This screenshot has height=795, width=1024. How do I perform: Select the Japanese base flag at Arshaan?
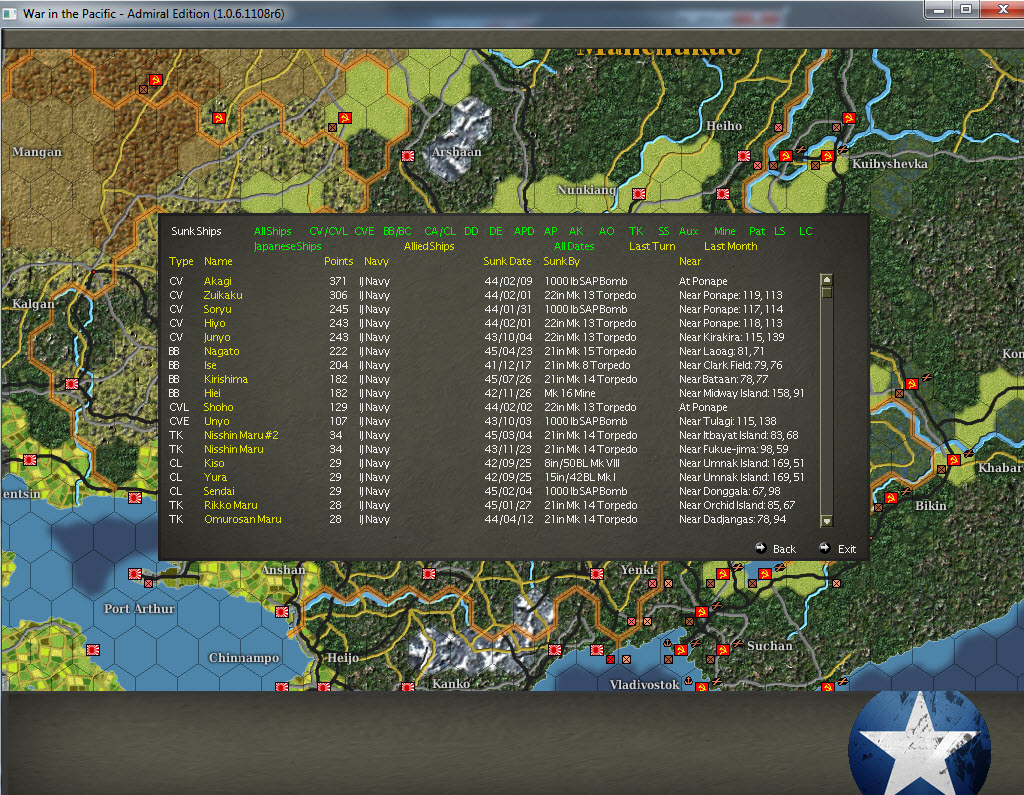(x=408, y=156)
